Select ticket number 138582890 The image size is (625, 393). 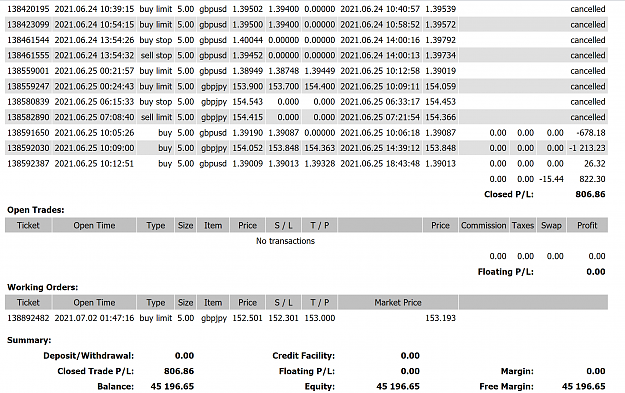coord(28,117)
